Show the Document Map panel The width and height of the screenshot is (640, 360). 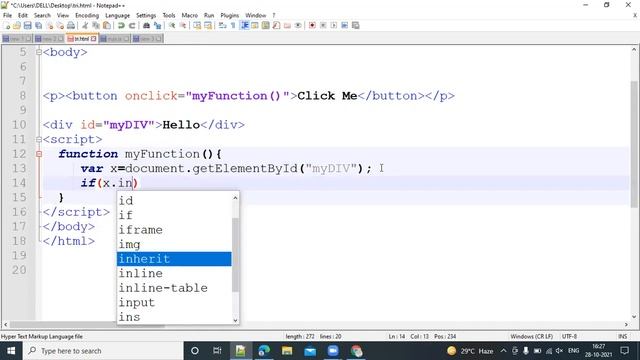pos(266,25)
